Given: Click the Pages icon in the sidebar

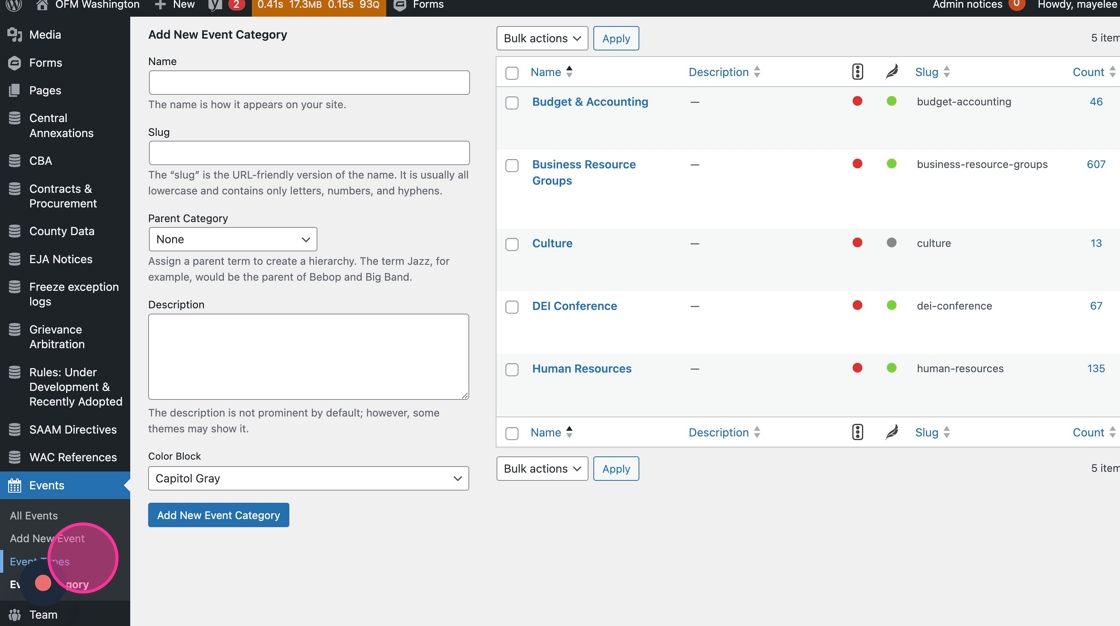Looking at the screenshot, I should point(14,91).
